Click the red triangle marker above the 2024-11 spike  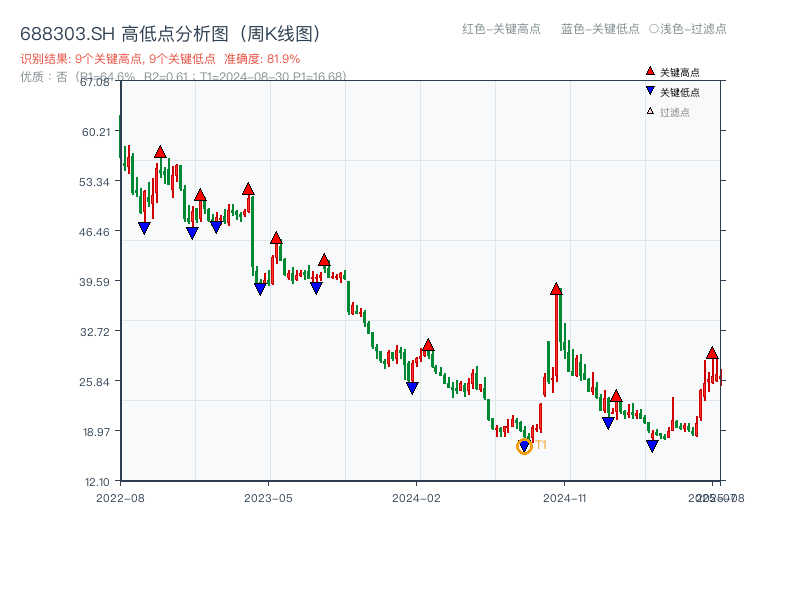tap(556, 289)
